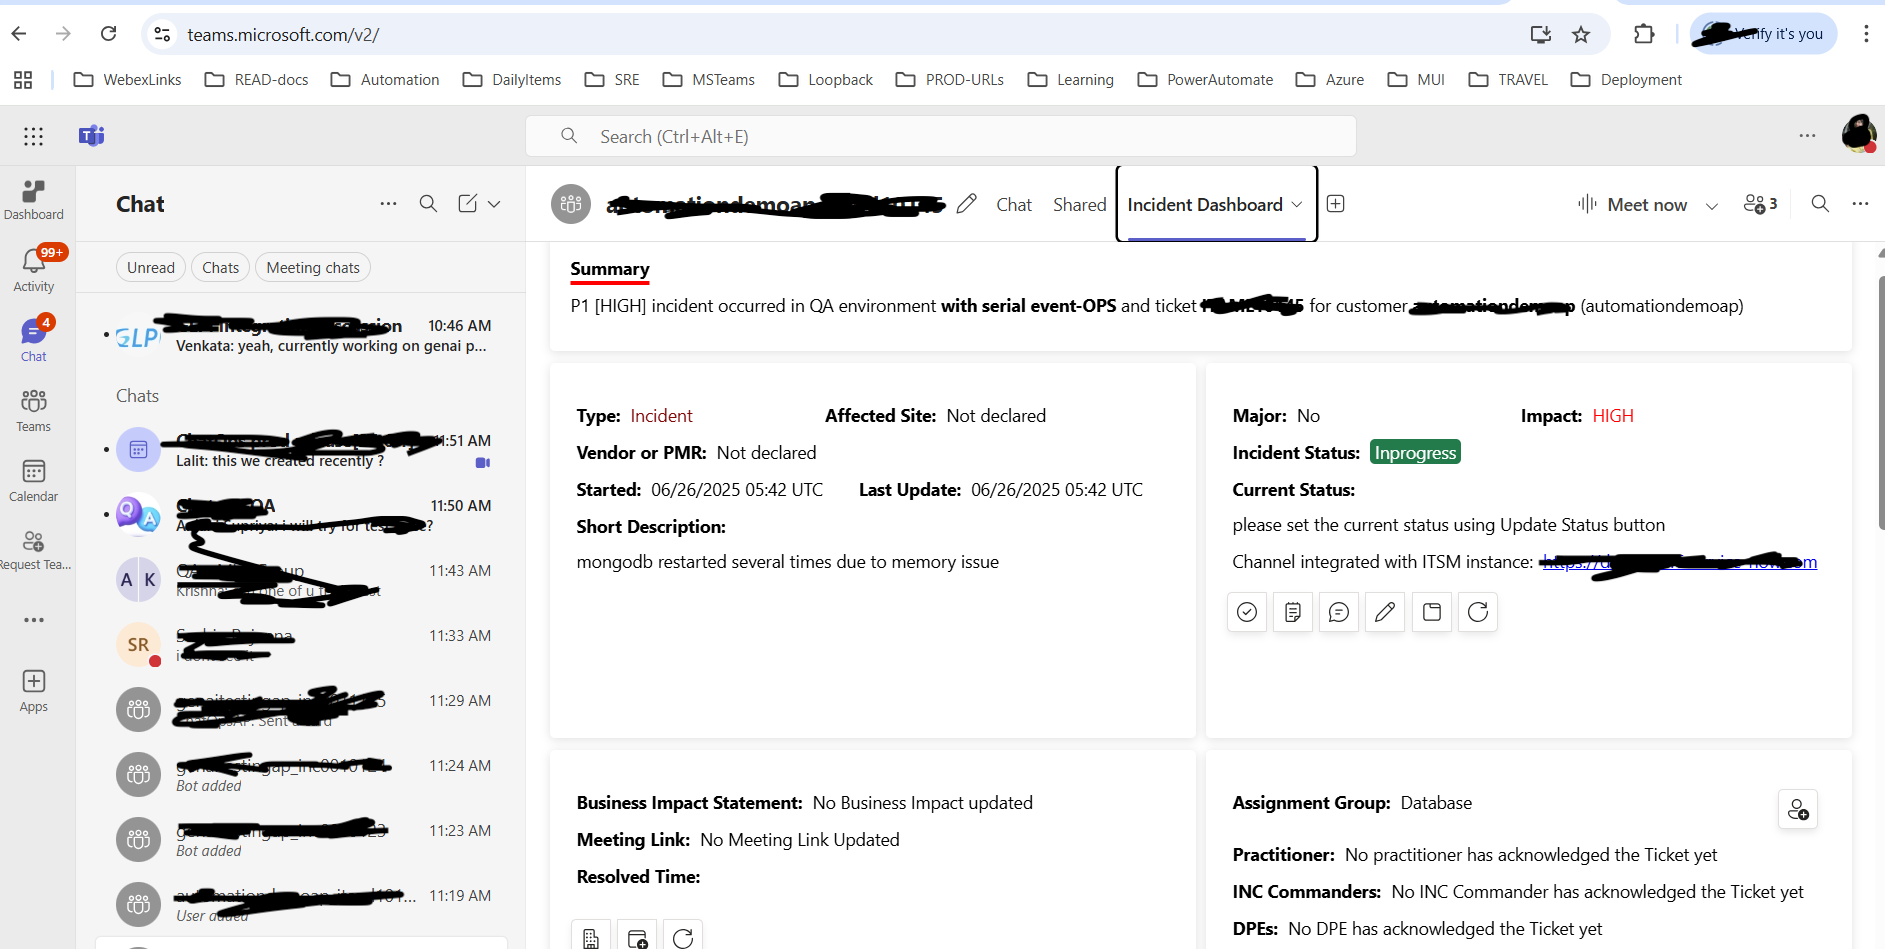
Task: Enable the Meeting chats filter
Action: tap(312, 267)
